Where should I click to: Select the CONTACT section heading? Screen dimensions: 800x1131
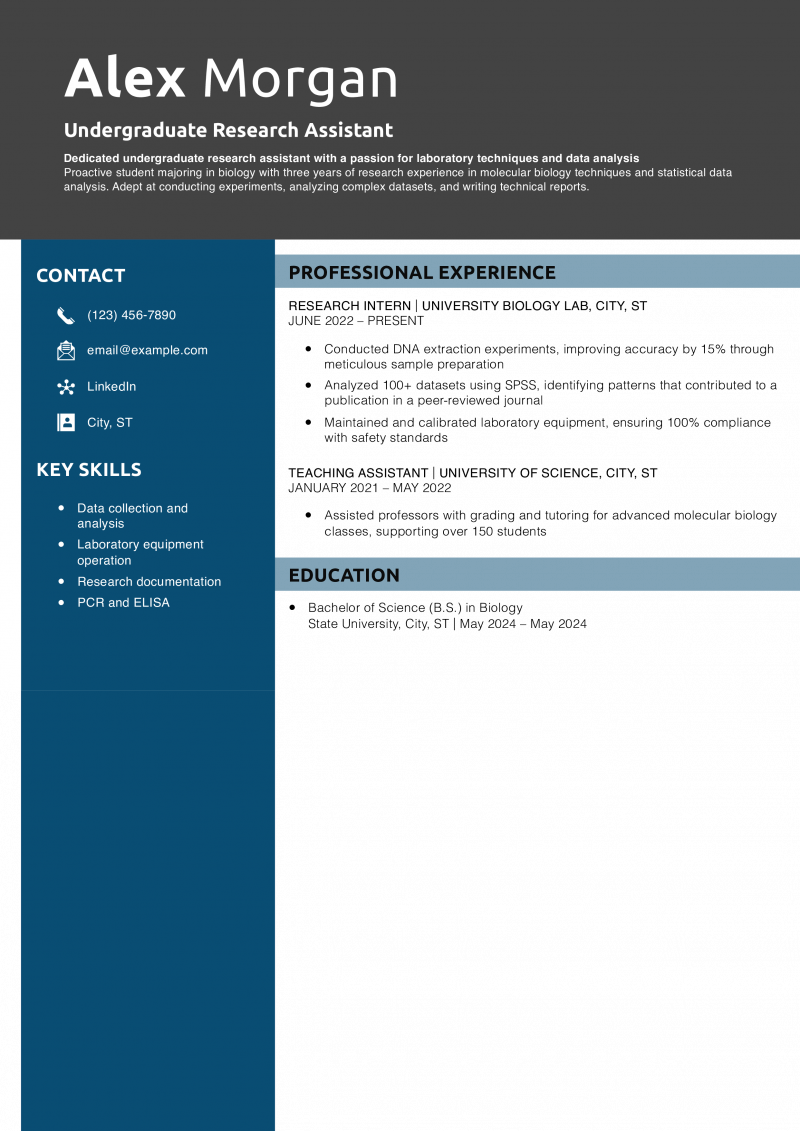[x=81, y=276]
